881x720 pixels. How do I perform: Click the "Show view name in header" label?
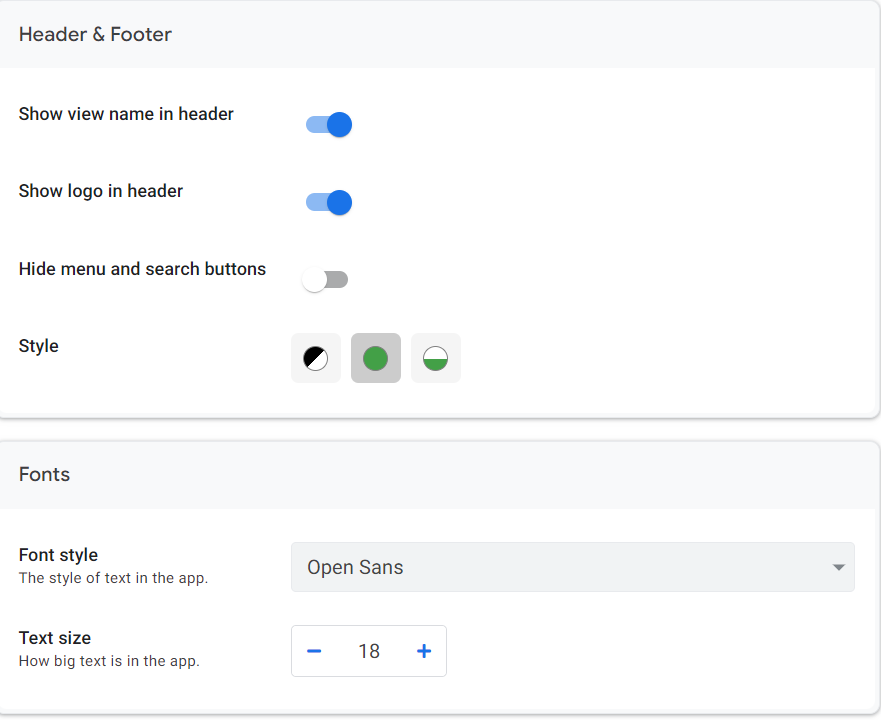126,114
